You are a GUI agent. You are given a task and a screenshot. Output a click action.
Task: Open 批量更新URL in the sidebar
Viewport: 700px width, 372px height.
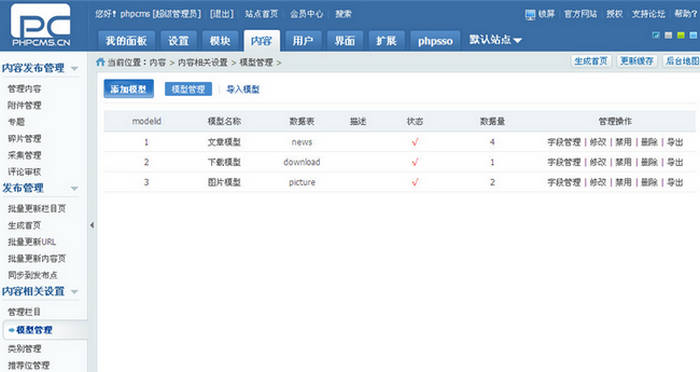(x=32, y=242)
